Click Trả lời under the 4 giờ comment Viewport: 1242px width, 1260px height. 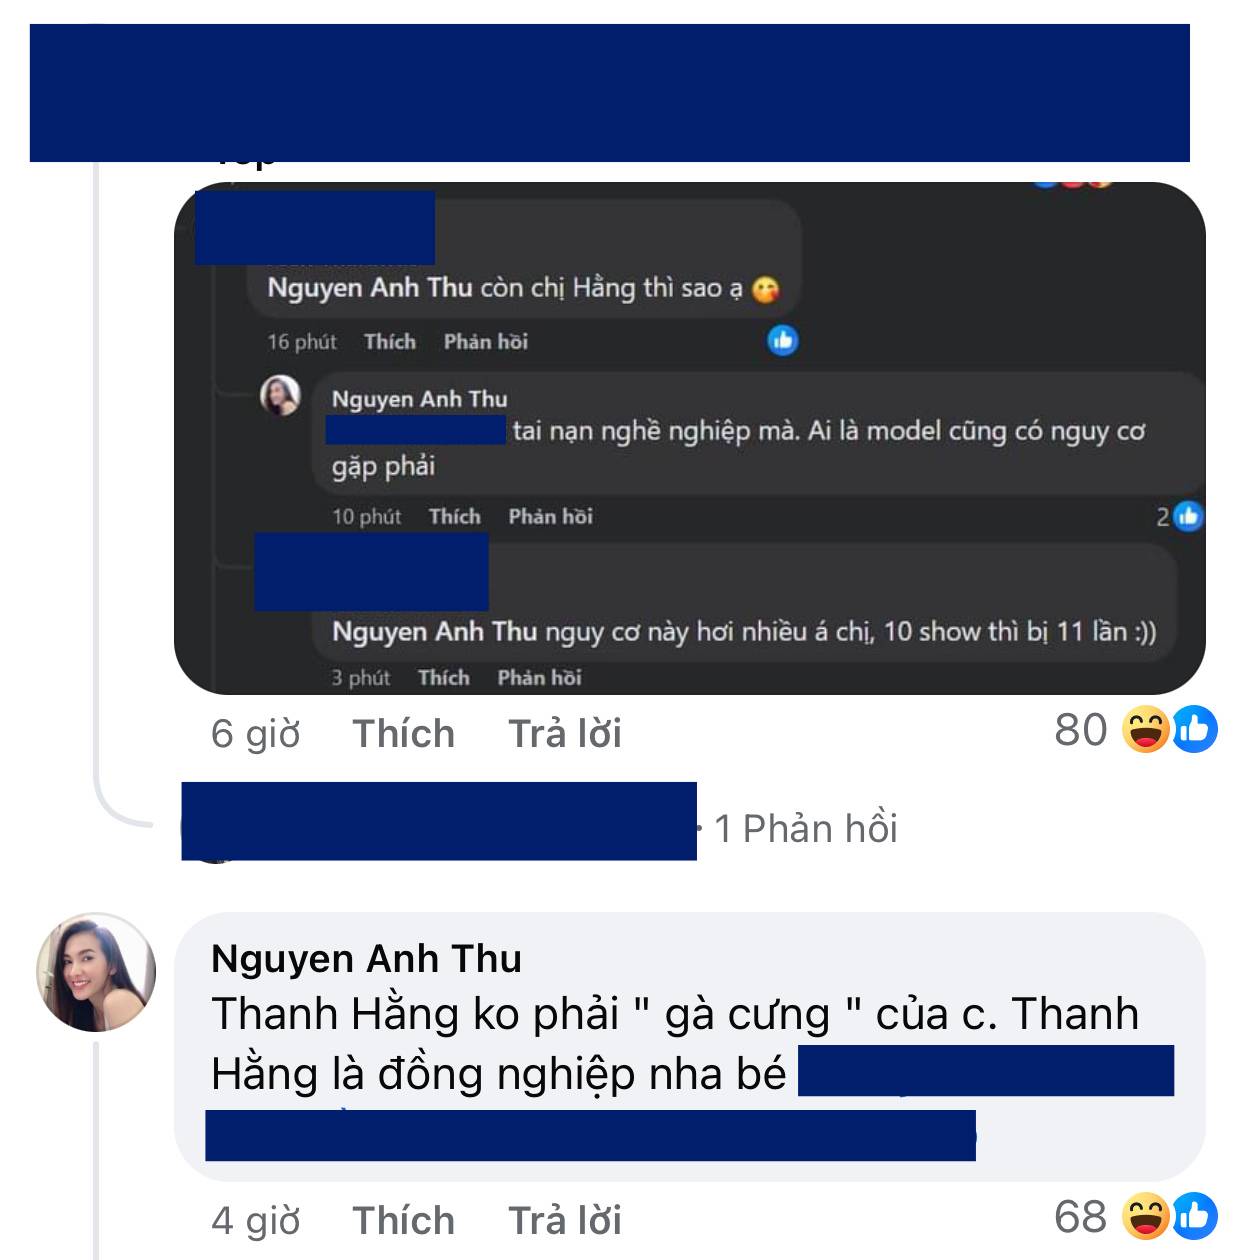tap(565, 1221)
